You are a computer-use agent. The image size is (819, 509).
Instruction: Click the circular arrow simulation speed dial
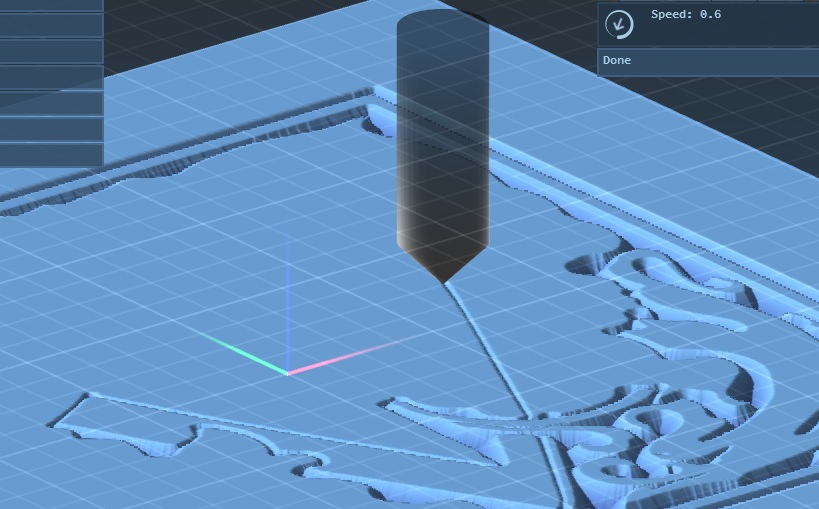point(619,24)
